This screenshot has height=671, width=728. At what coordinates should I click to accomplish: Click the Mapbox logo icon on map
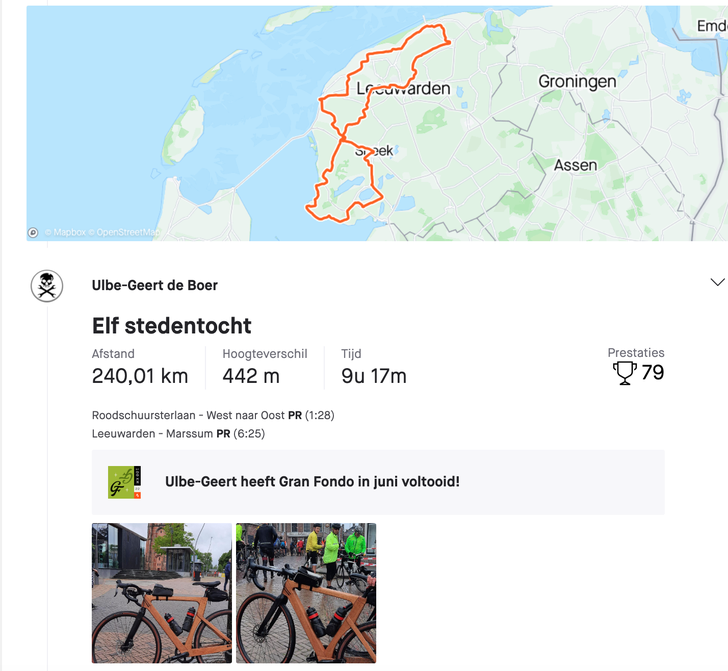coord(34,232)
